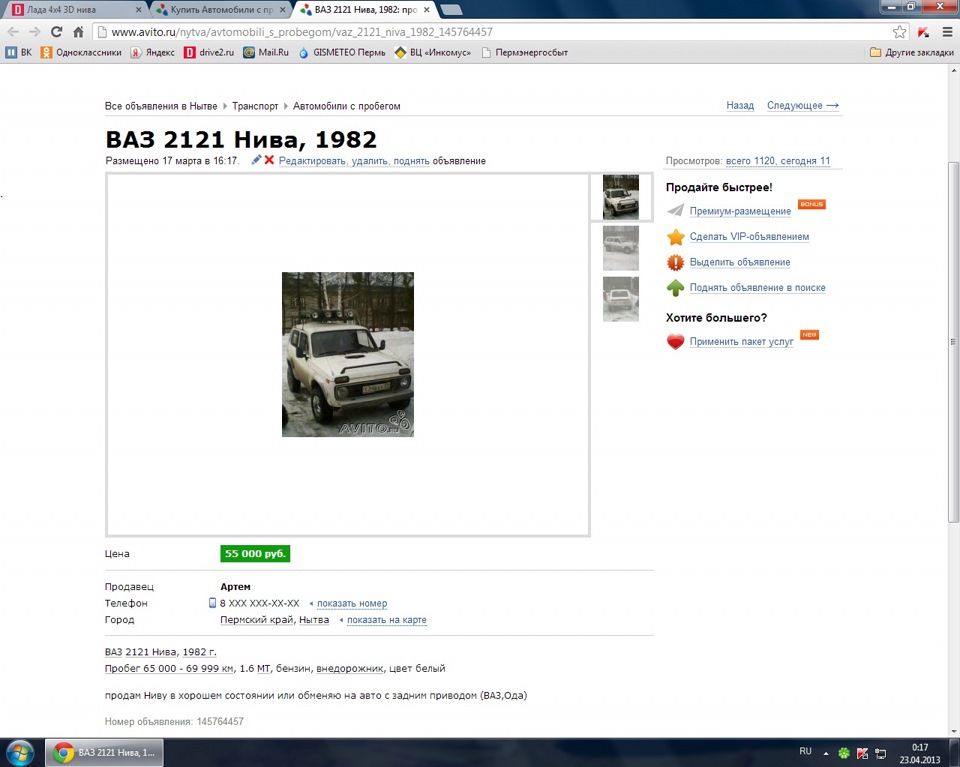Click Пробег 65 000 - 69 999 км link
Viewport: 960px width, 767px height.
pos(169,668)
